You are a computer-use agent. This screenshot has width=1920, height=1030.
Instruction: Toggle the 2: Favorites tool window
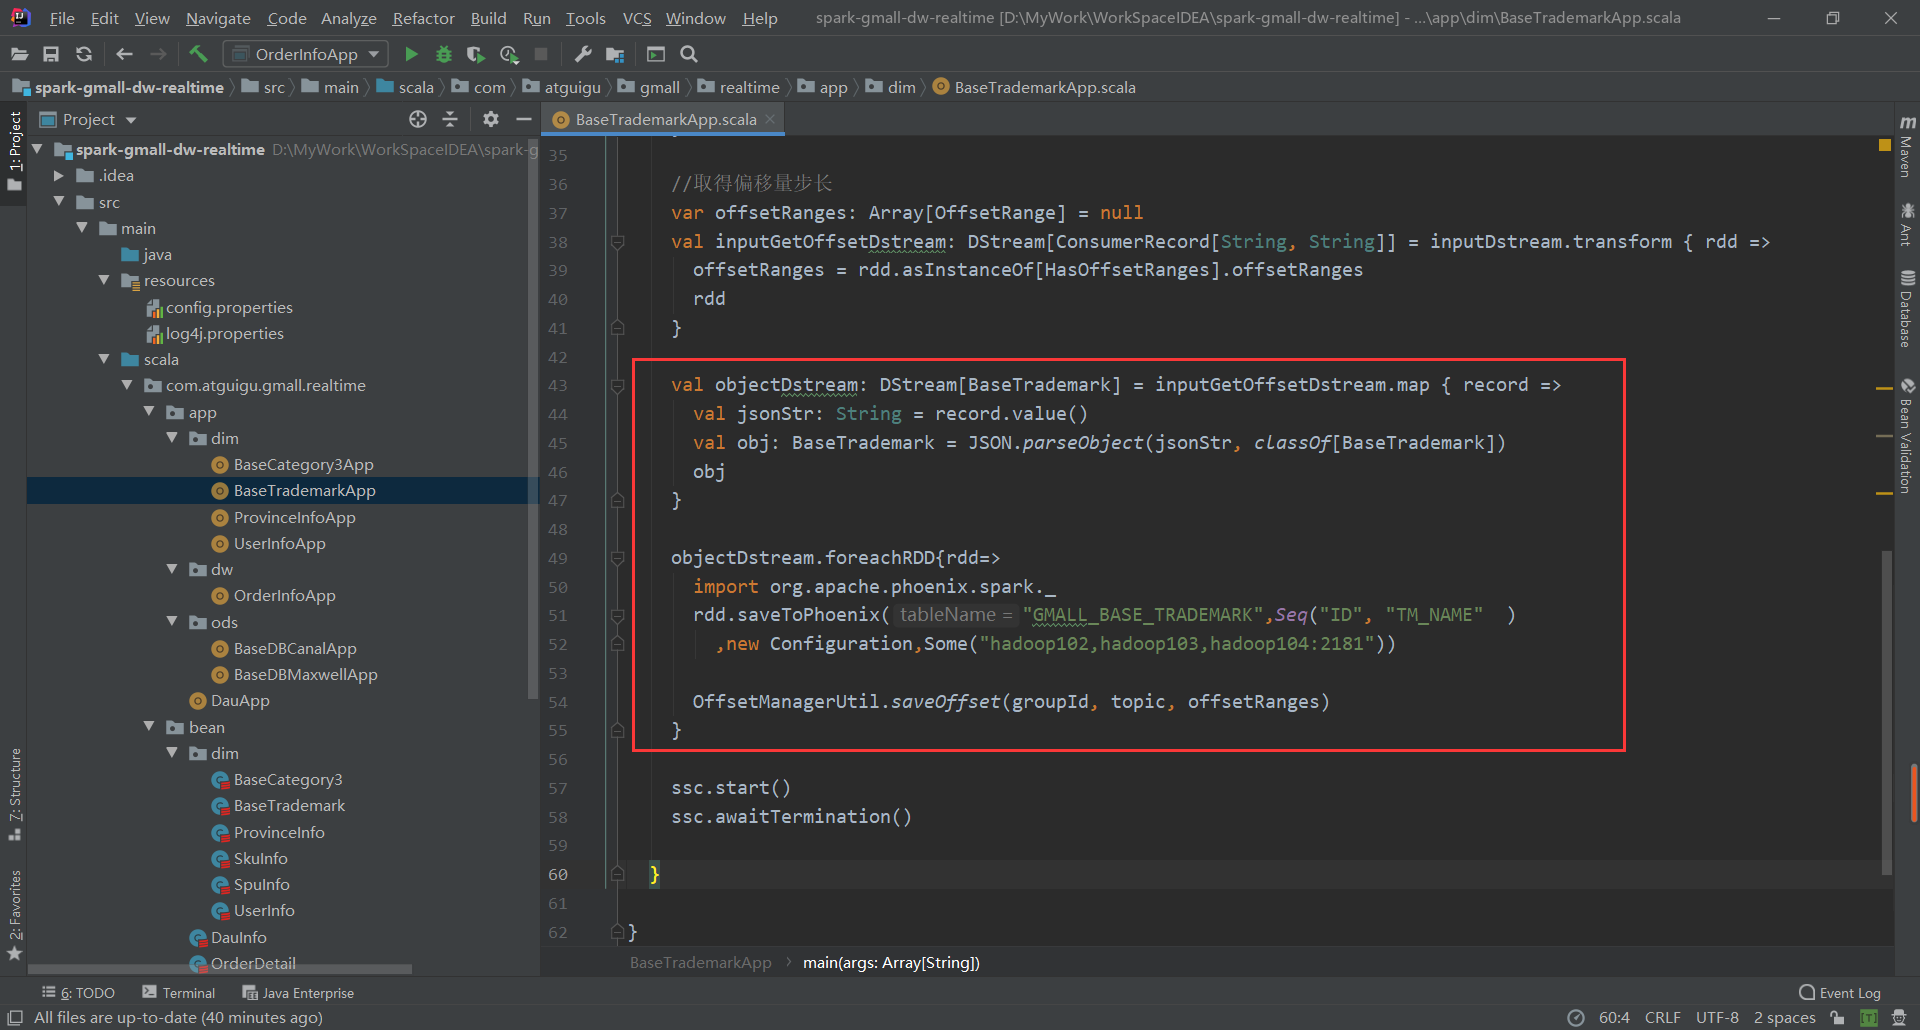point(14,915)
